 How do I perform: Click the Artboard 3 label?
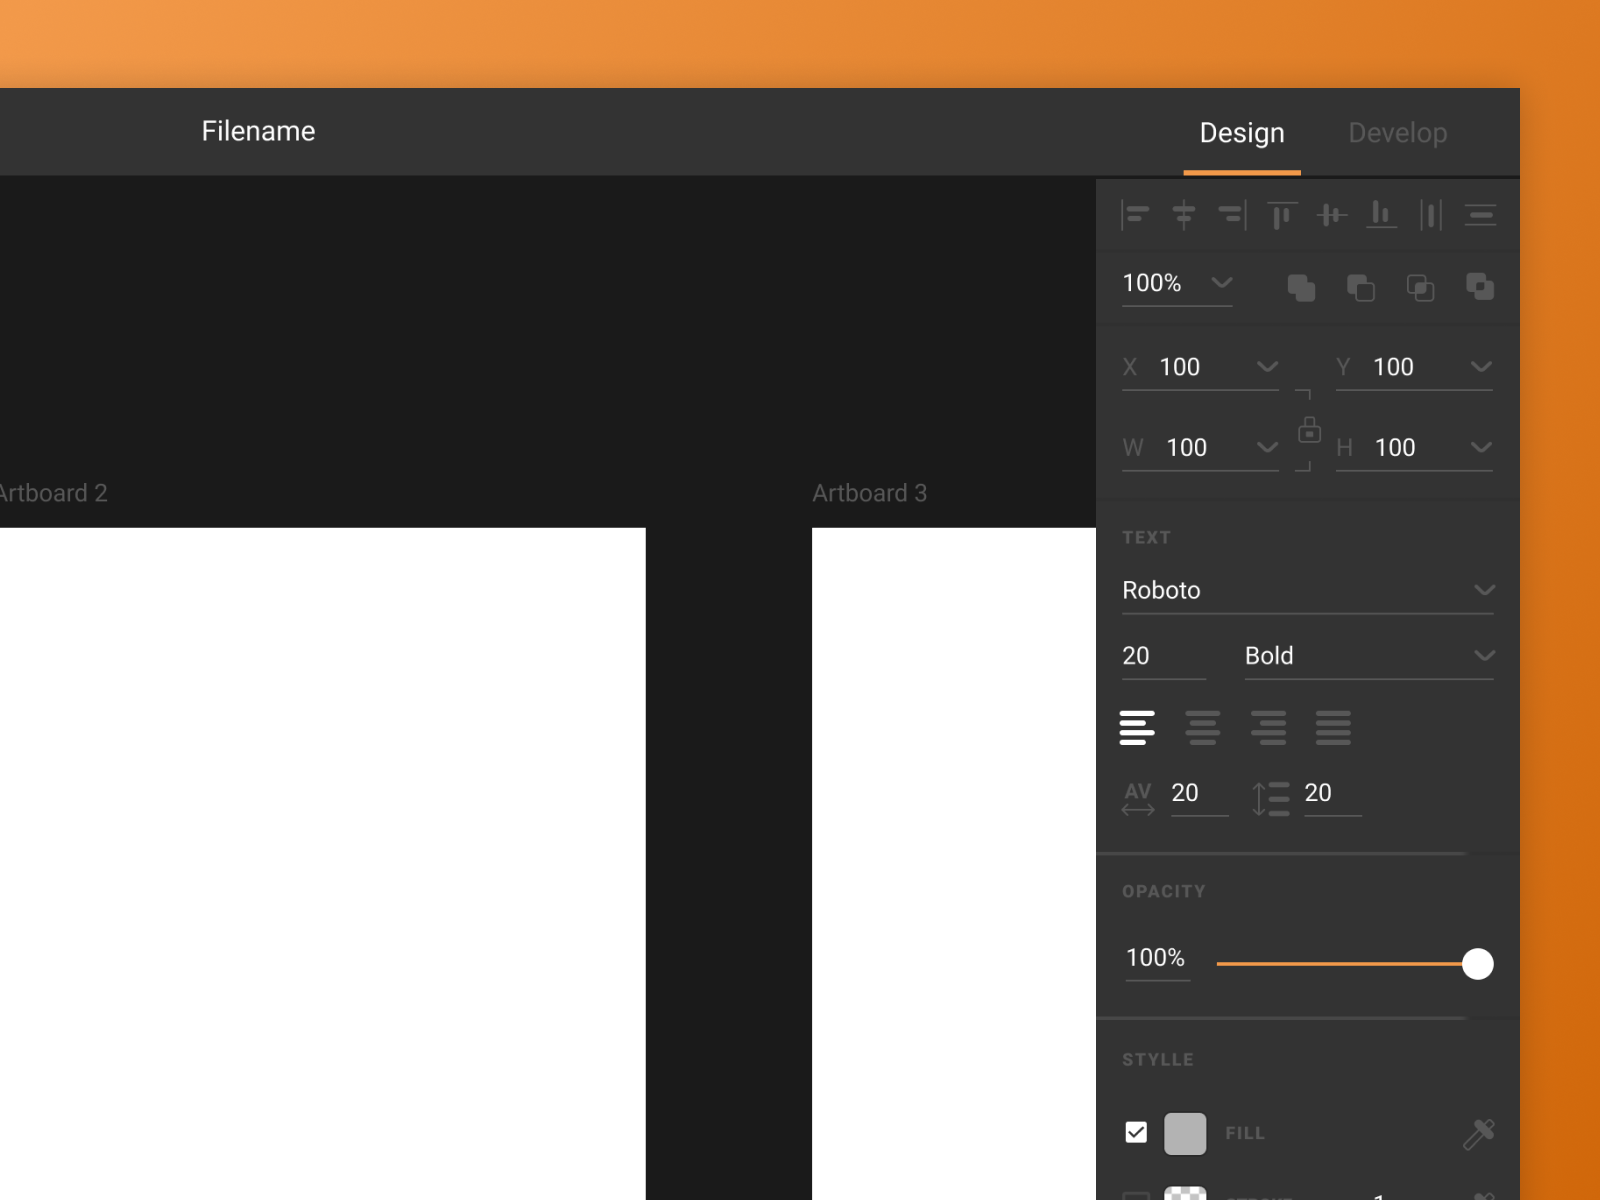870,493
